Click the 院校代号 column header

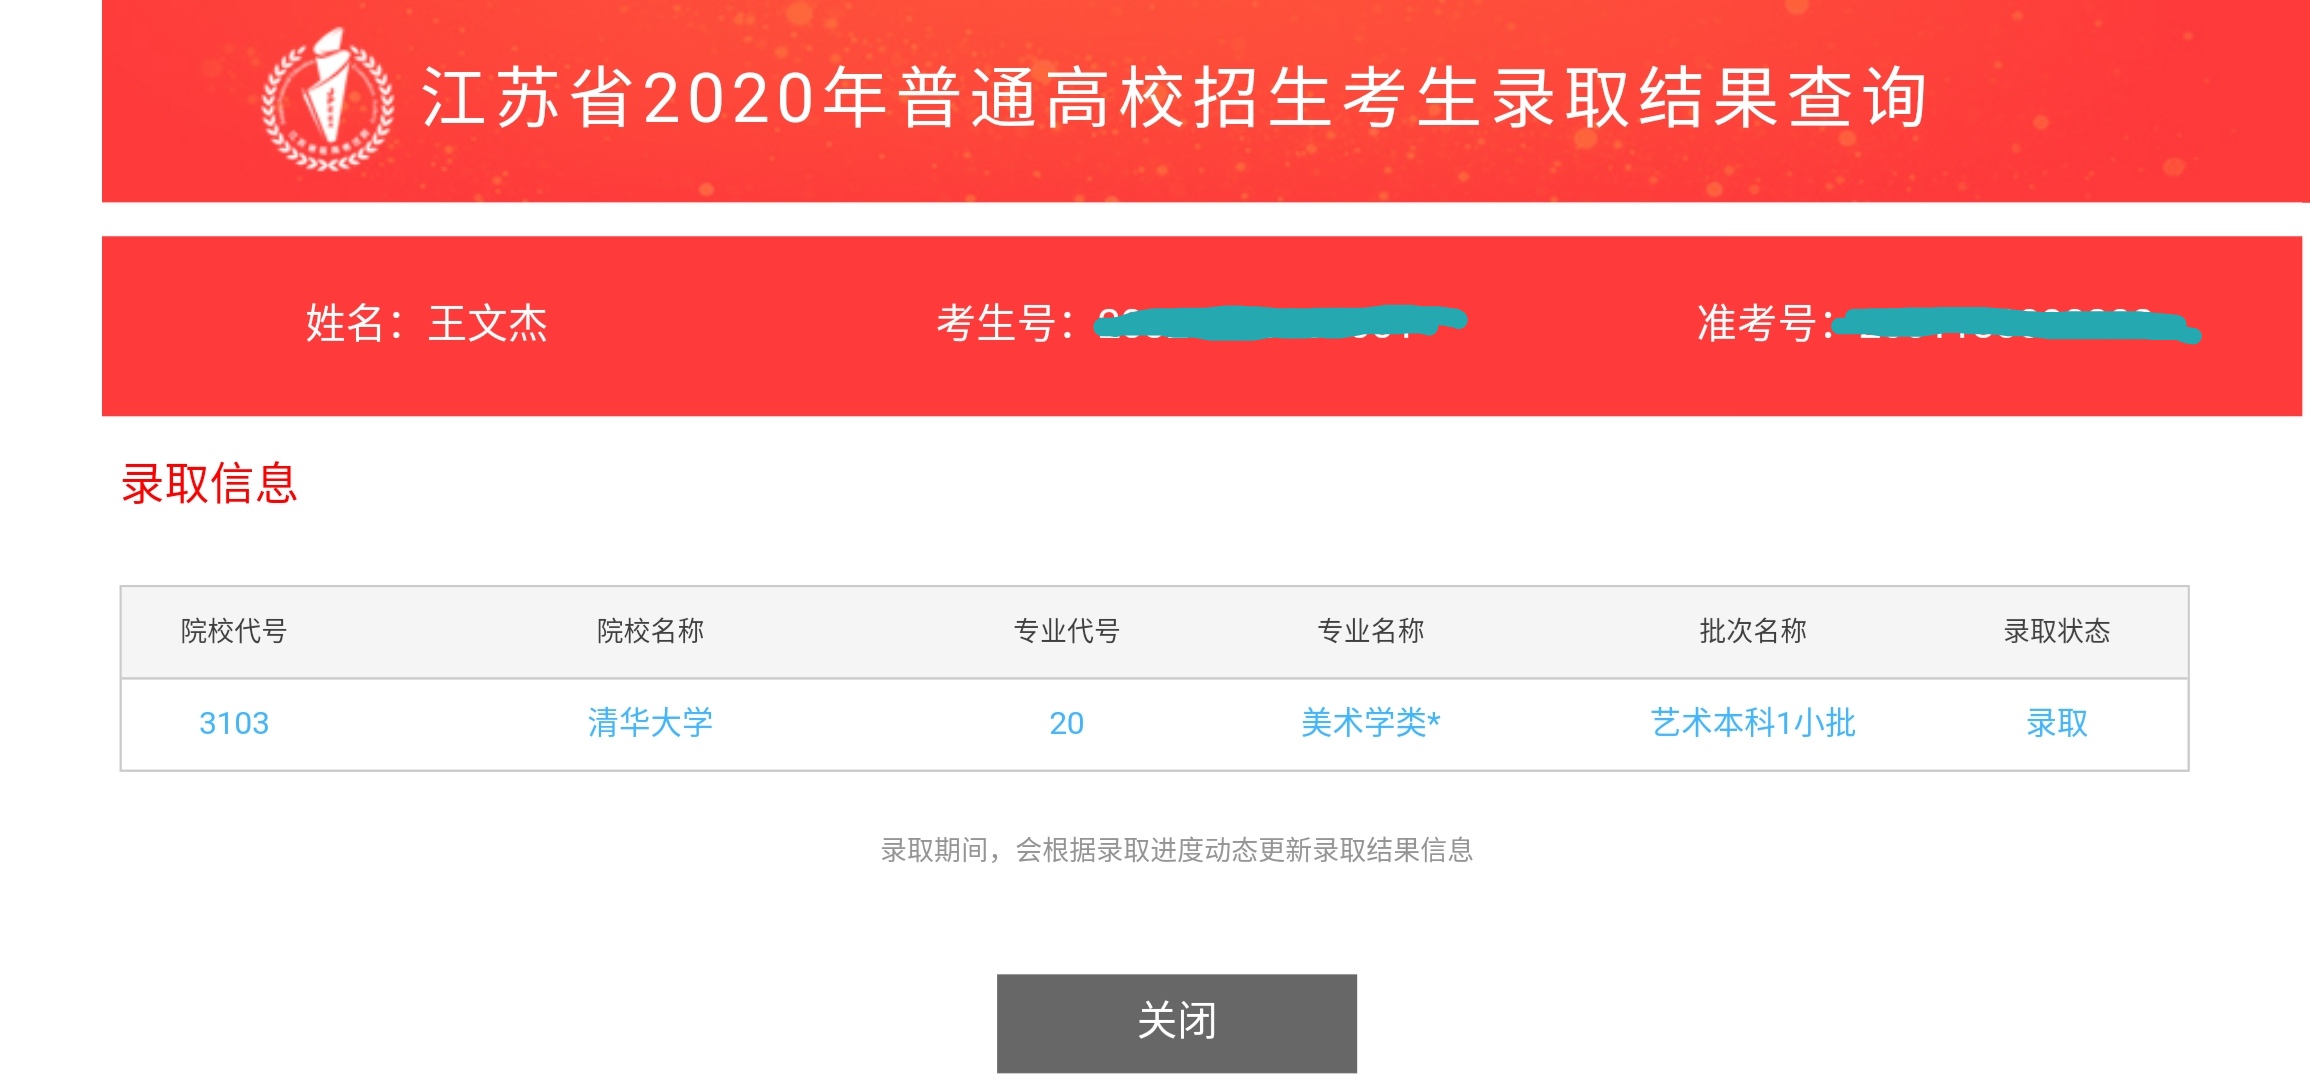(x=234, y=631)
